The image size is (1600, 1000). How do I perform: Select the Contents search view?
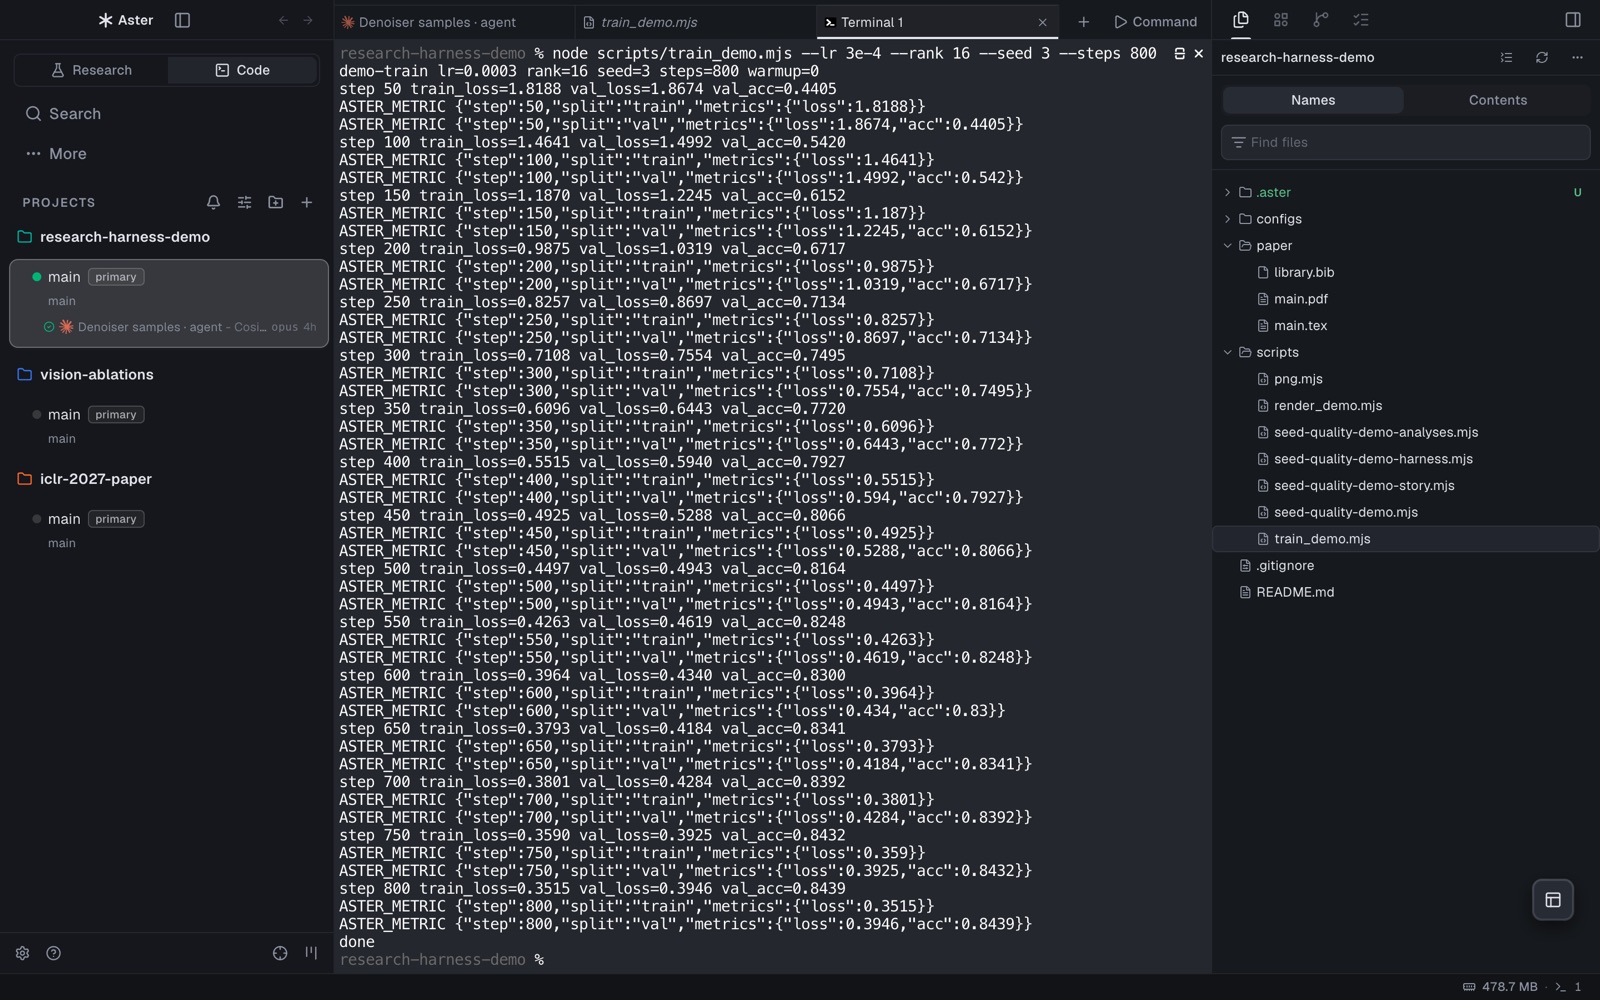pyautogui.click(x=1497, y=100)
